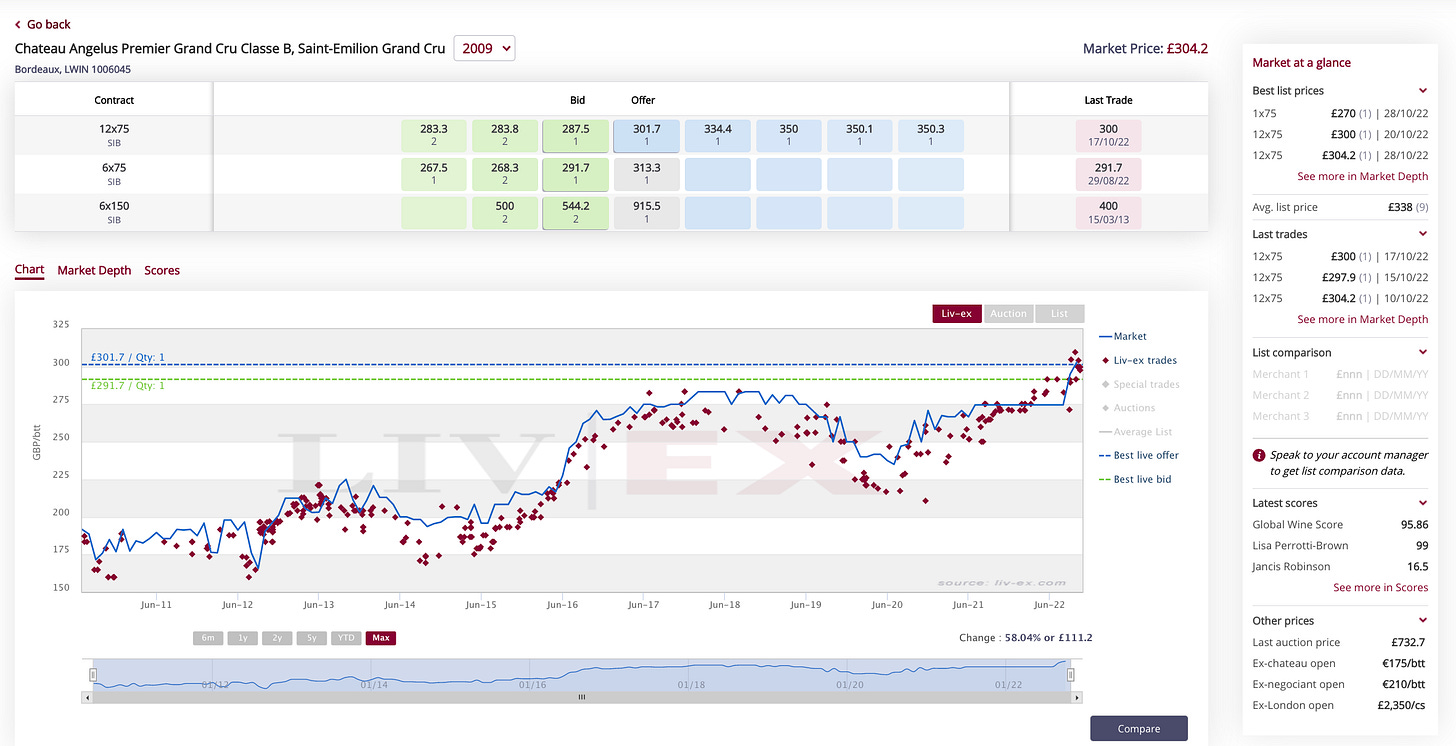
Task: Collapse the Latest scores section
Action: point(1423,504)
